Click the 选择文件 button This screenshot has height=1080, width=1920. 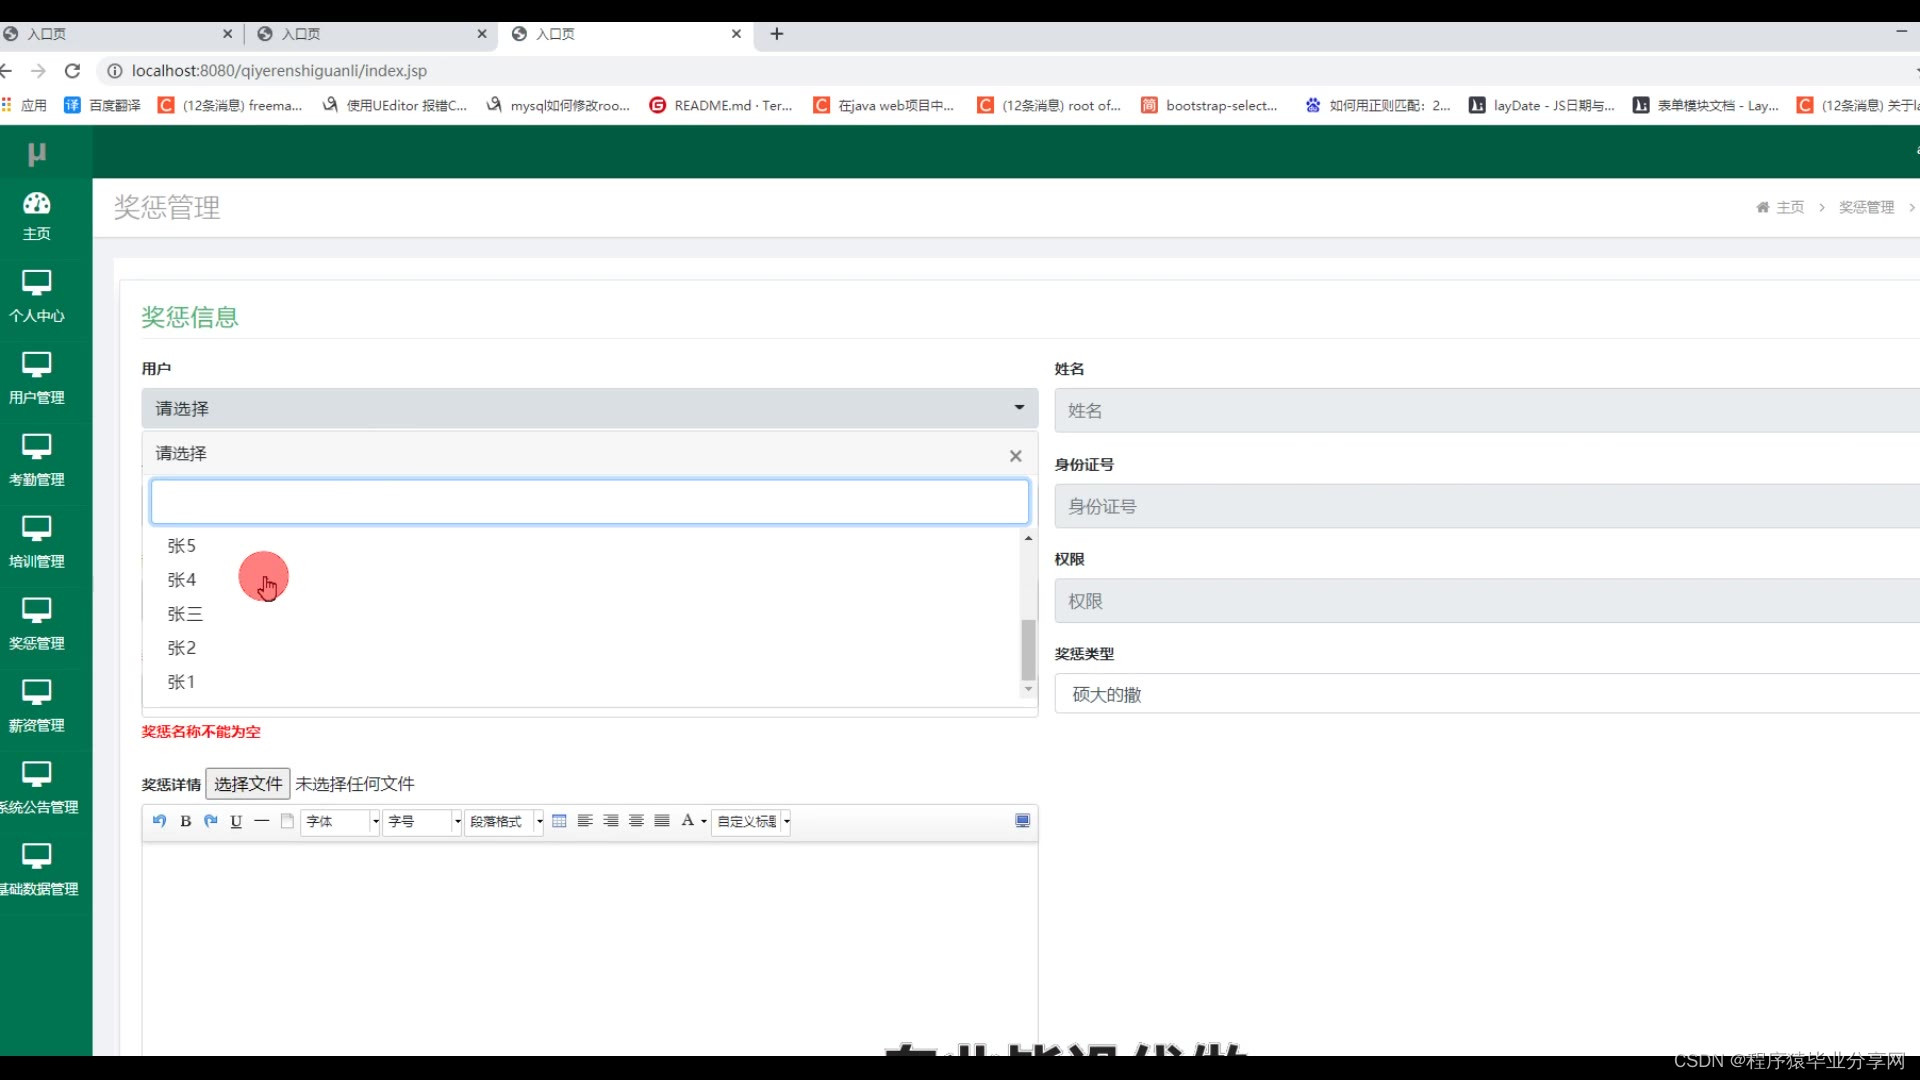pyautogui.click(x=248, y=784)
